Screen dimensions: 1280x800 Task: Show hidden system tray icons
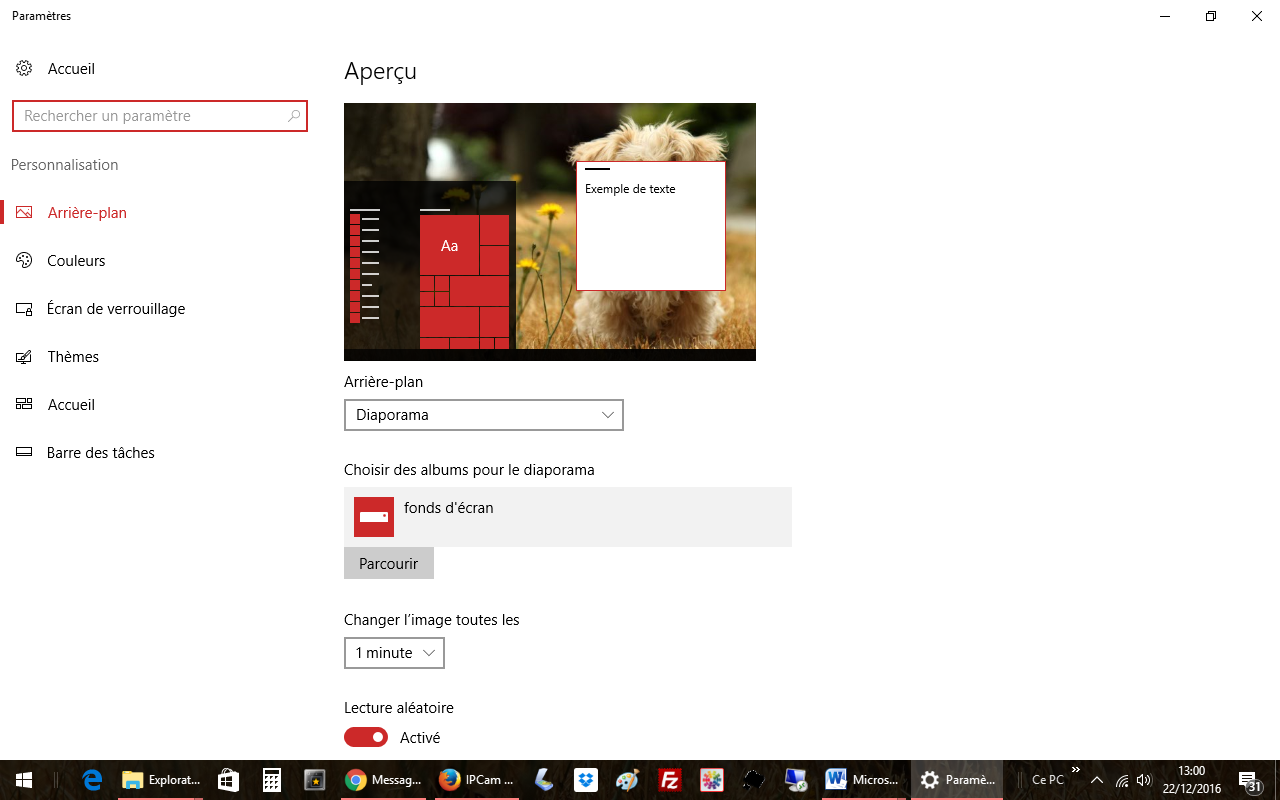pos(1097,780)
